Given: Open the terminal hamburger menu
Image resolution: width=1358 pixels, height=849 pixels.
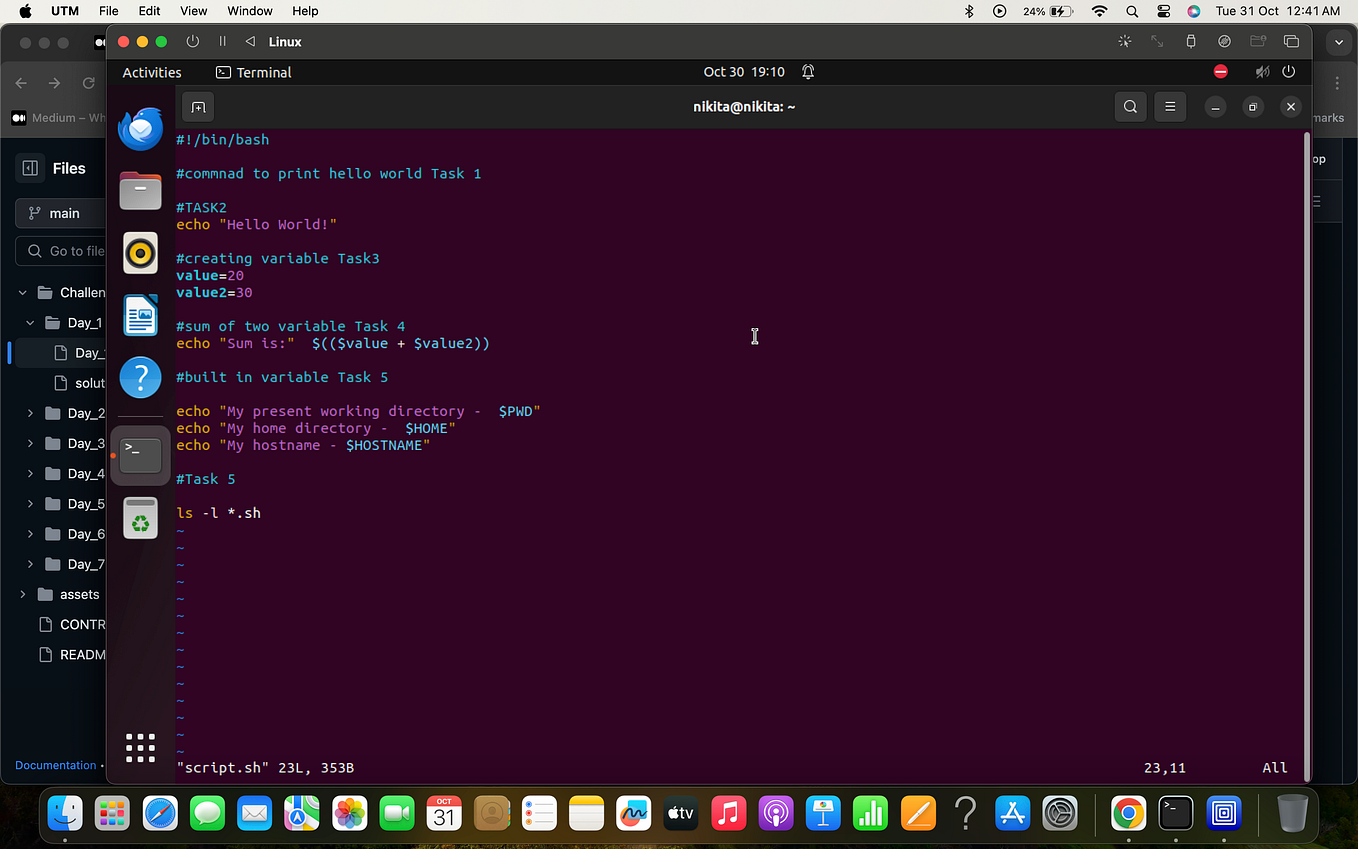Looking at the screenshot, I should [x=1170, y=106].
